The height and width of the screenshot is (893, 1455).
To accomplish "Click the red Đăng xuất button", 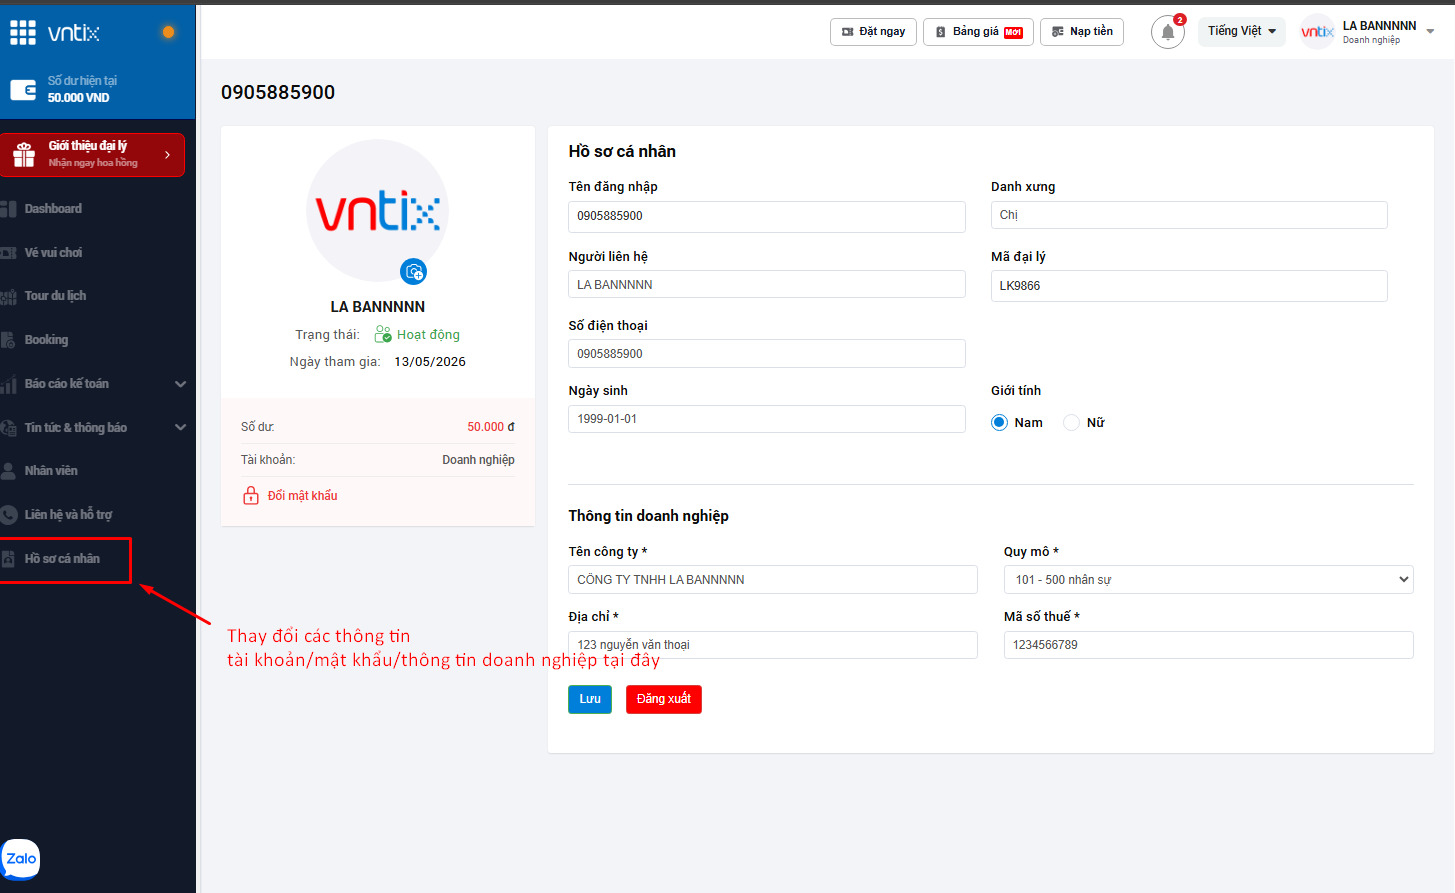I will tap(664, 699).
